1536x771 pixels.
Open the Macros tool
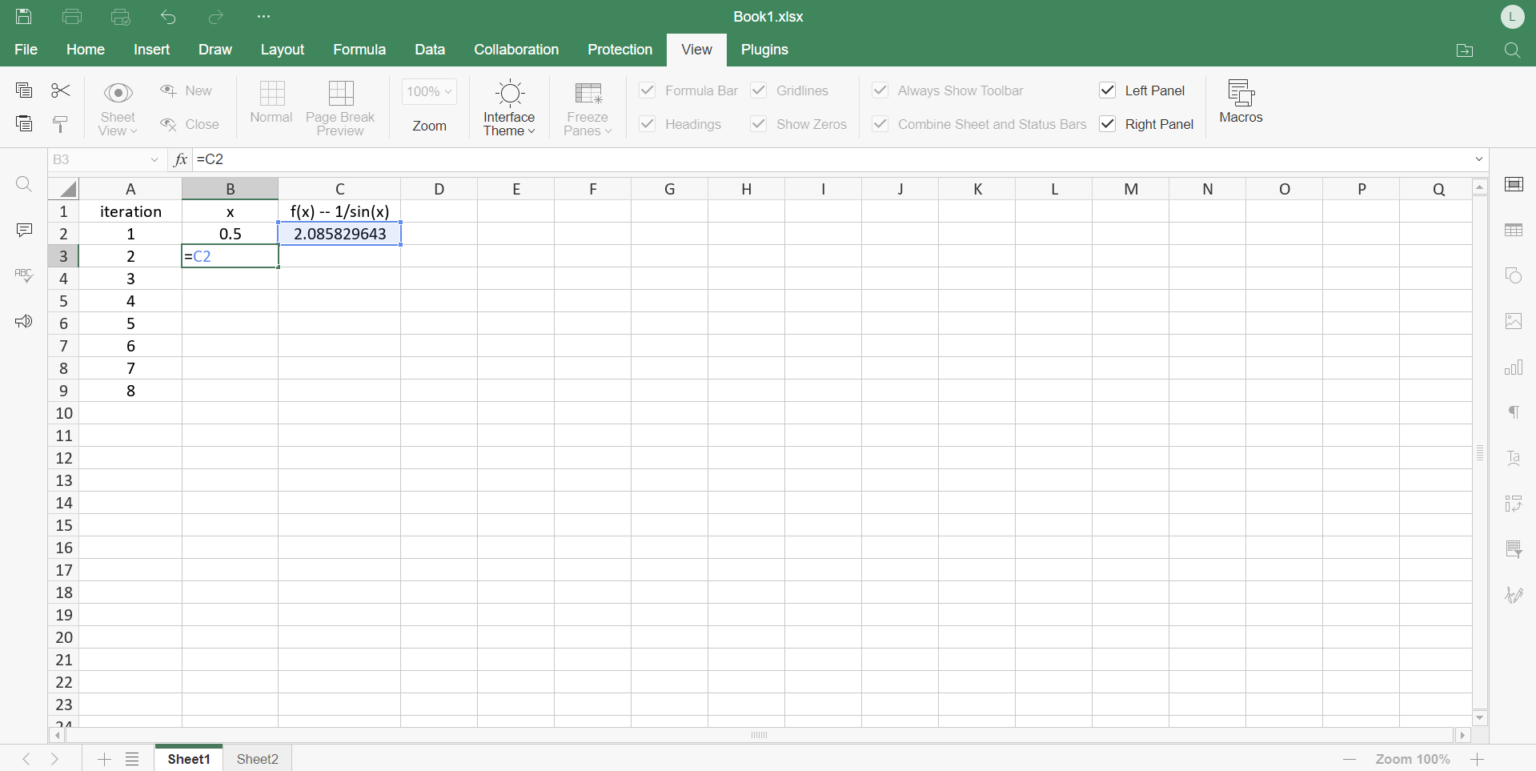coord(1240,102)
